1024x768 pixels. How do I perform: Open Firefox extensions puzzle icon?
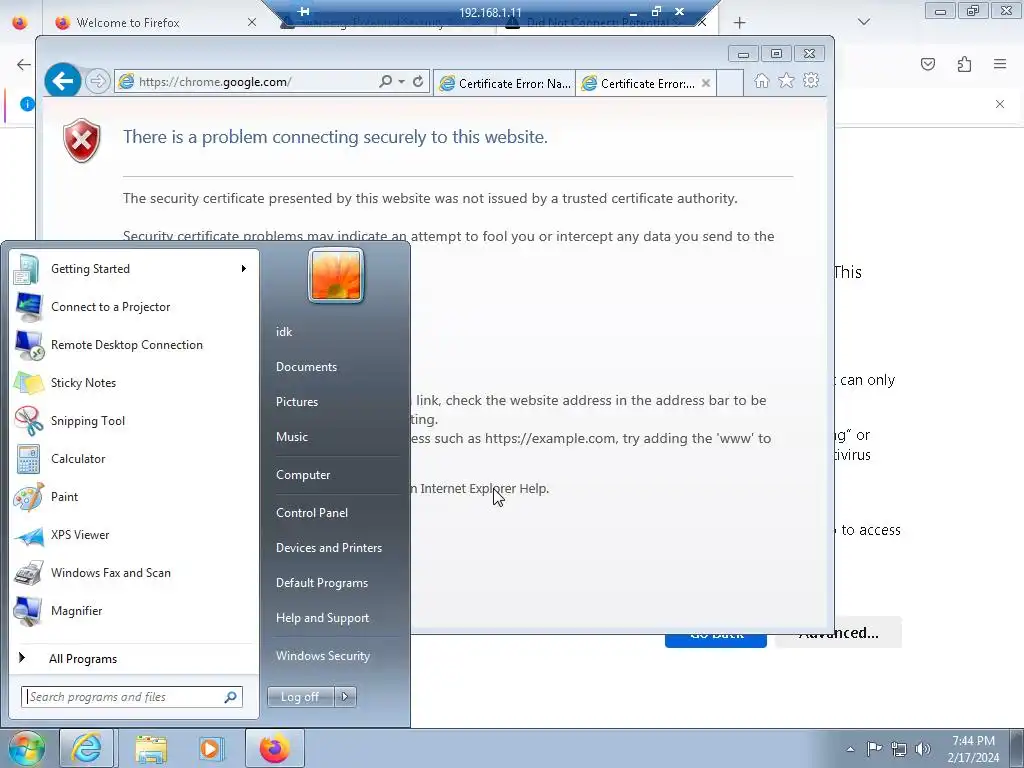[964, 64]
